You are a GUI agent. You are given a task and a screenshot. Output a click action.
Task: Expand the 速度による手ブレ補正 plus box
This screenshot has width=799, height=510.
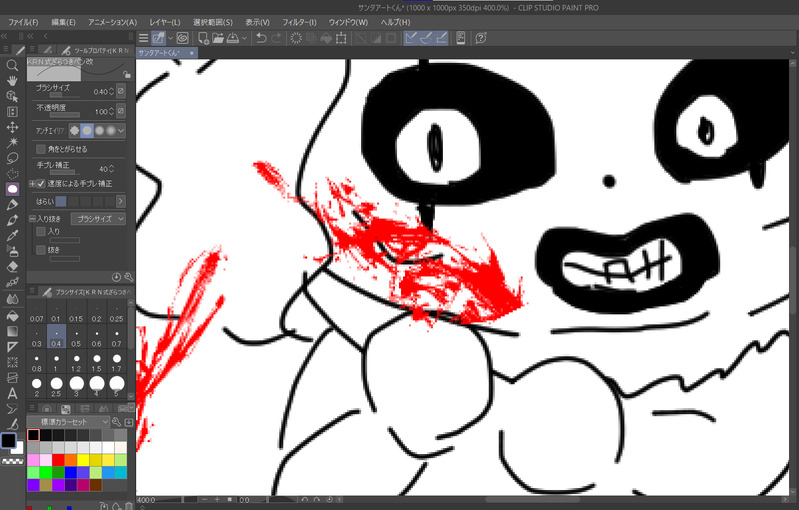[32, 183]
